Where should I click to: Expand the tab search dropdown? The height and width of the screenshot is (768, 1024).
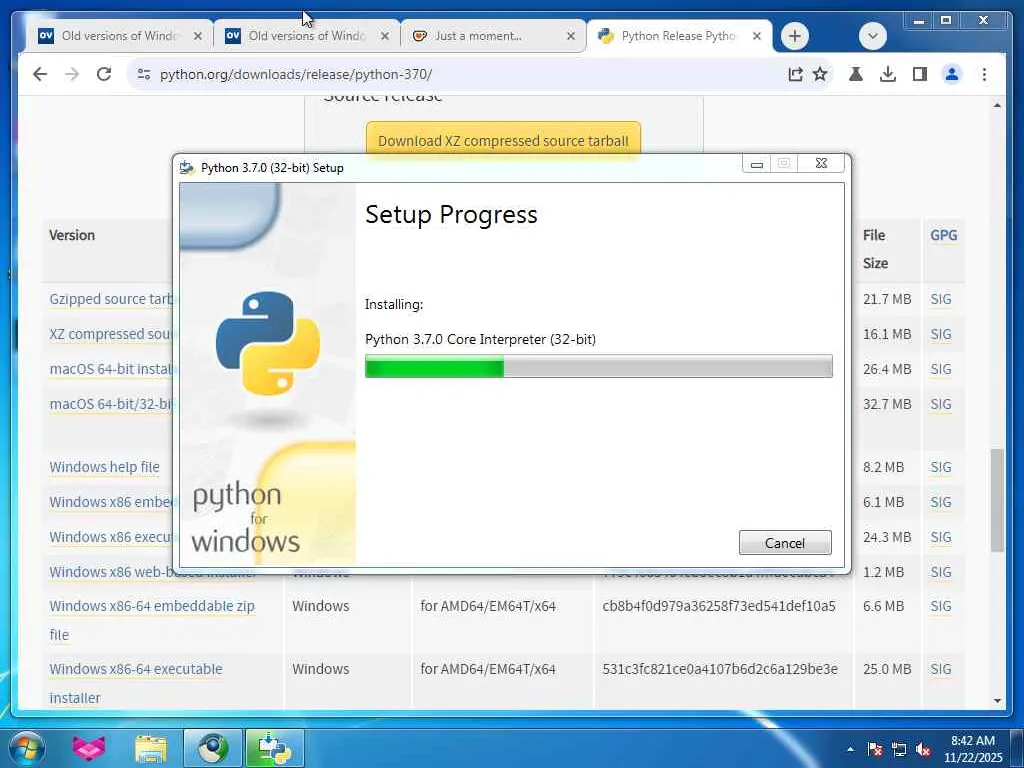872,36
